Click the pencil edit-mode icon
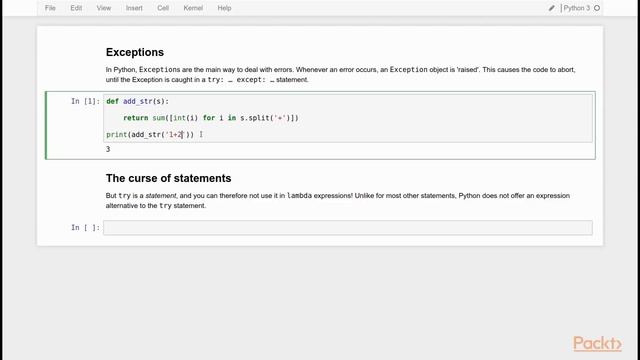640x360 pixels. pyautogui.click(x=551, y=8)
